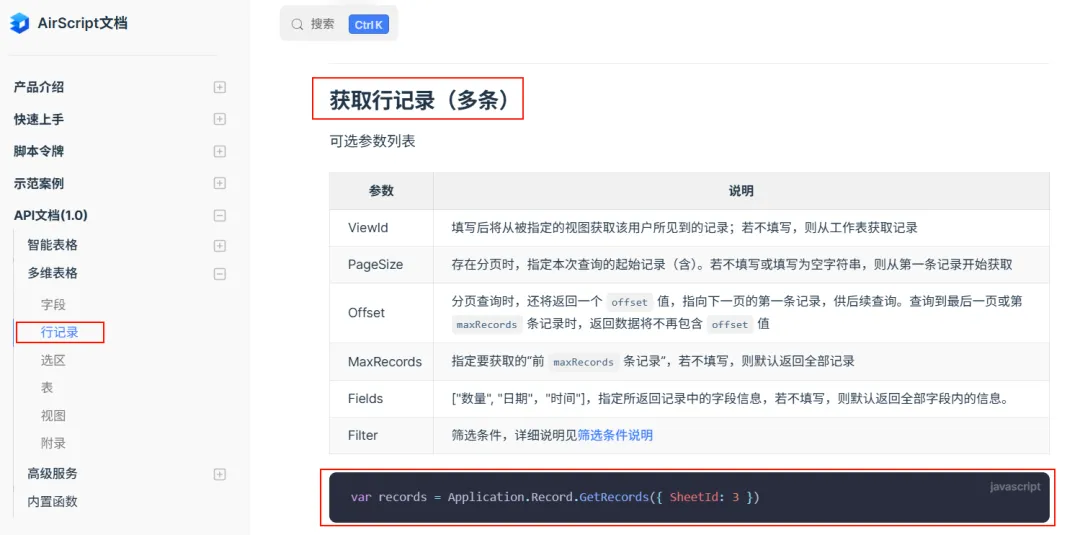Open the 脚本令牌 menu entry
This screenshot has width=1080, height=535.
click(39, 151)
